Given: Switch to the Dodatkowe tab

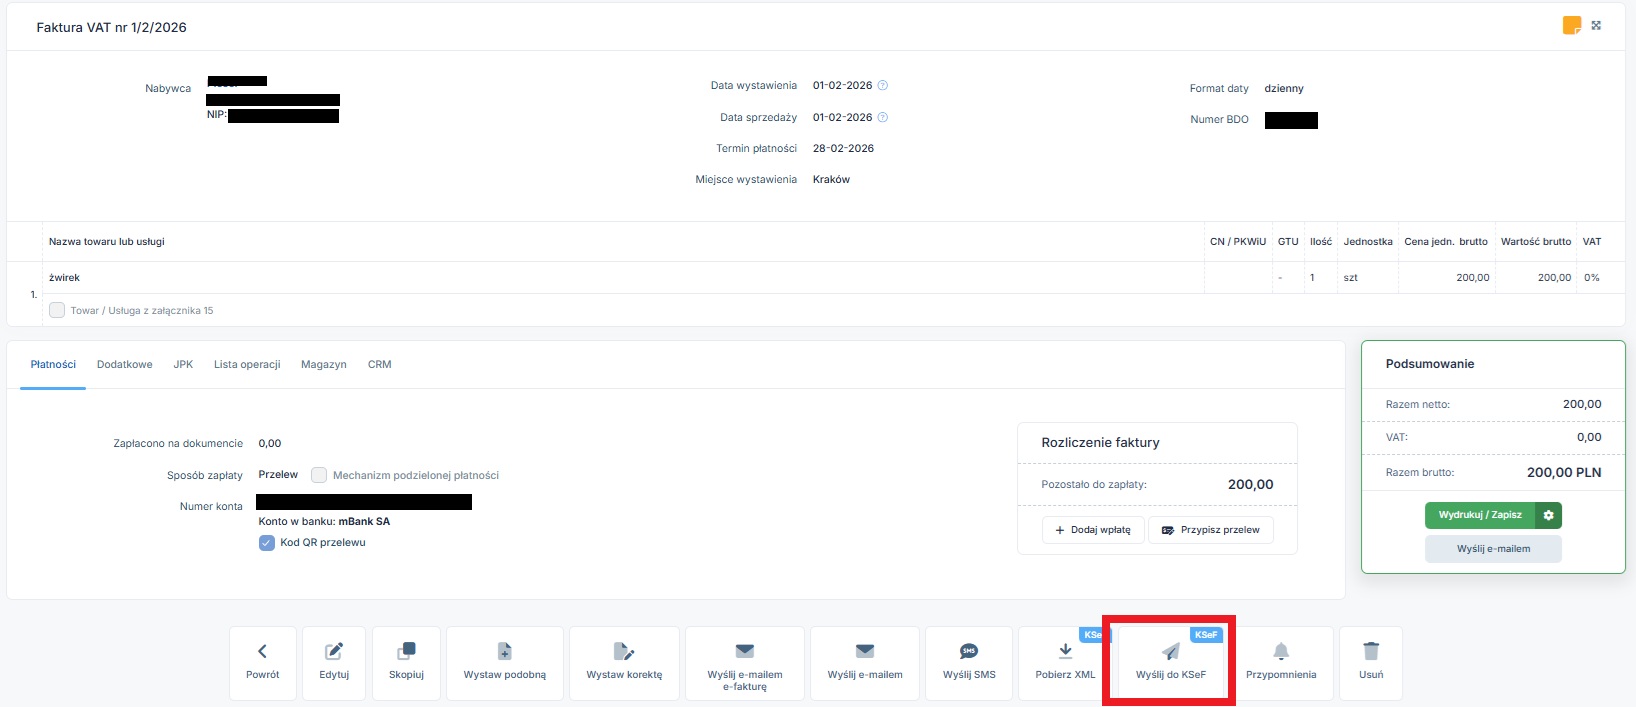Looking at the screenshot, I should [x=124, y=365].
